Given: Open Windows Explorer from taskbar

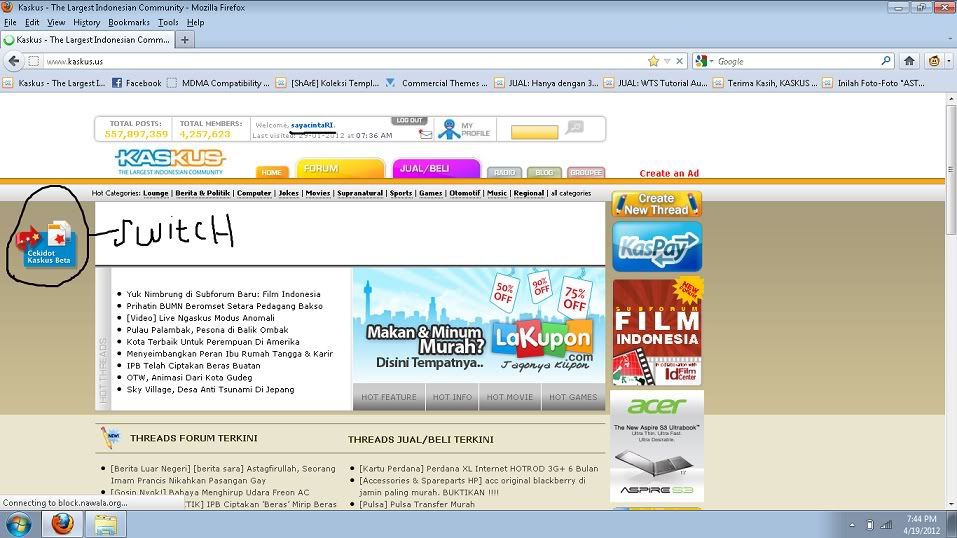Looking at the screenshot, I should tap(106, 524).
